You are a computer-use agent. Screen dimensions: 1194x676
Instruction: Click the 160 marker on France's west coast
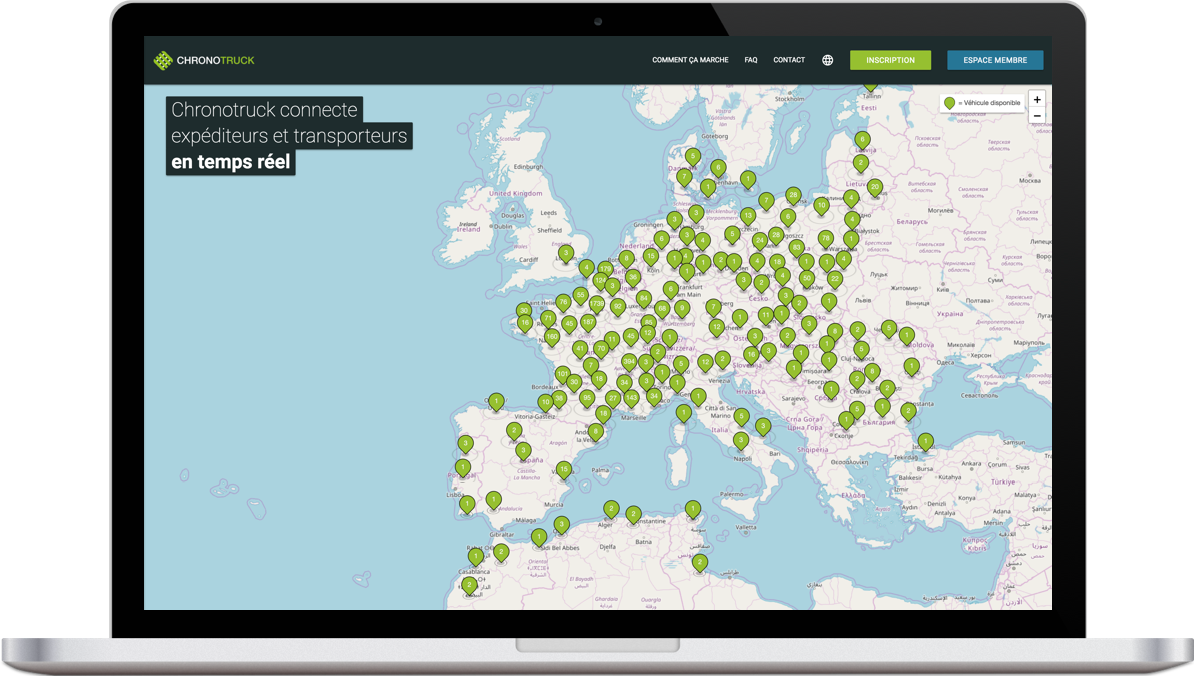pyautogui.click(x=551, y=337)
